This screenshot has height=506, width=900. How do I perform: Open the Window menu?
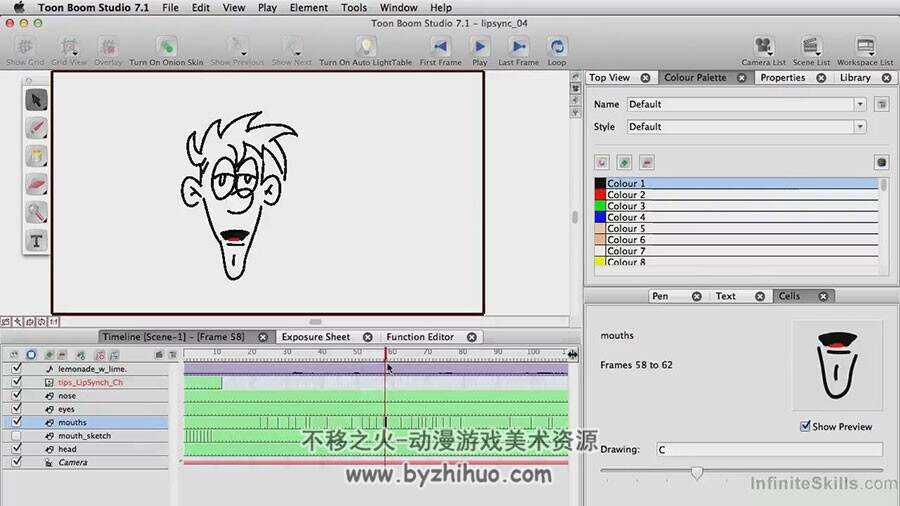point(398,7)
